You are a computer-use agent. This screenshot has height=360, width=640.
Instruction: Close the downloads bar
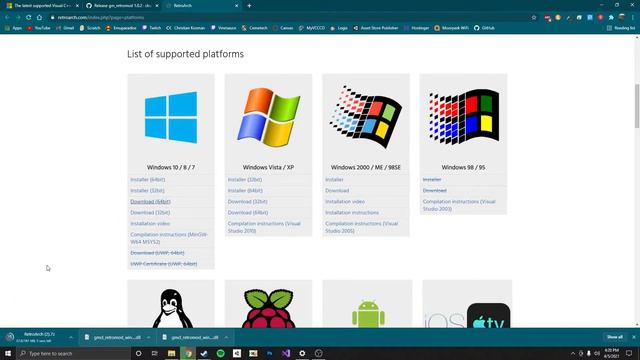click(x=633, y=337)
